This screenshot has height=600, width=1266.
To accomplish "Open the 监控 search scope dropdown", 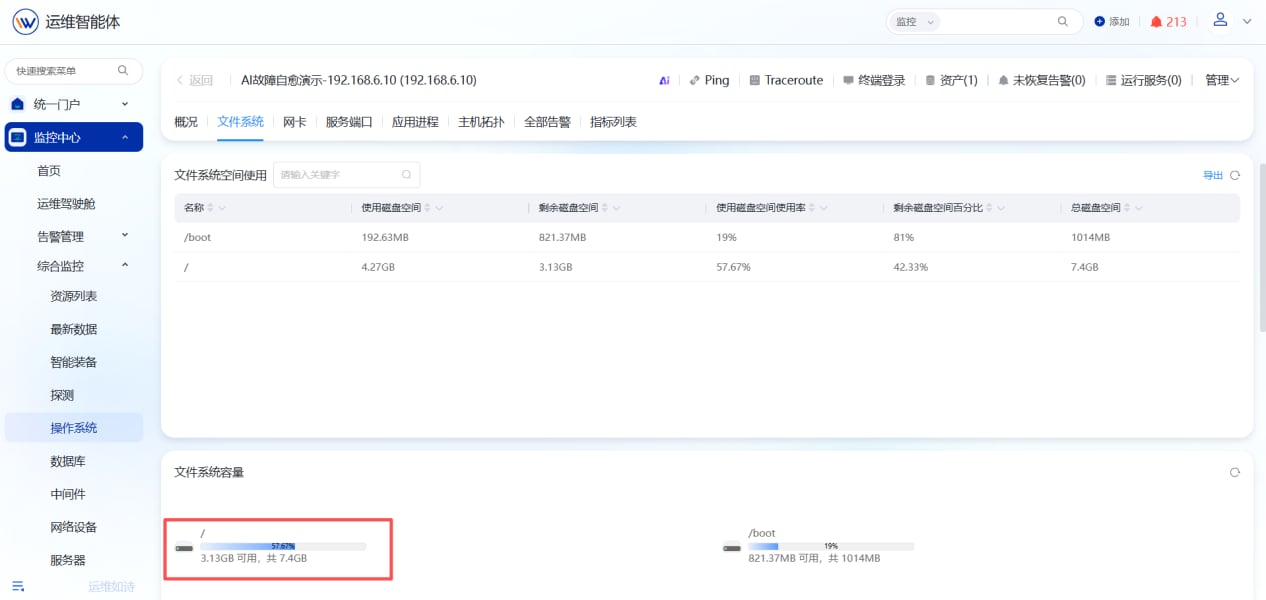I will click(x=915, y=21).
